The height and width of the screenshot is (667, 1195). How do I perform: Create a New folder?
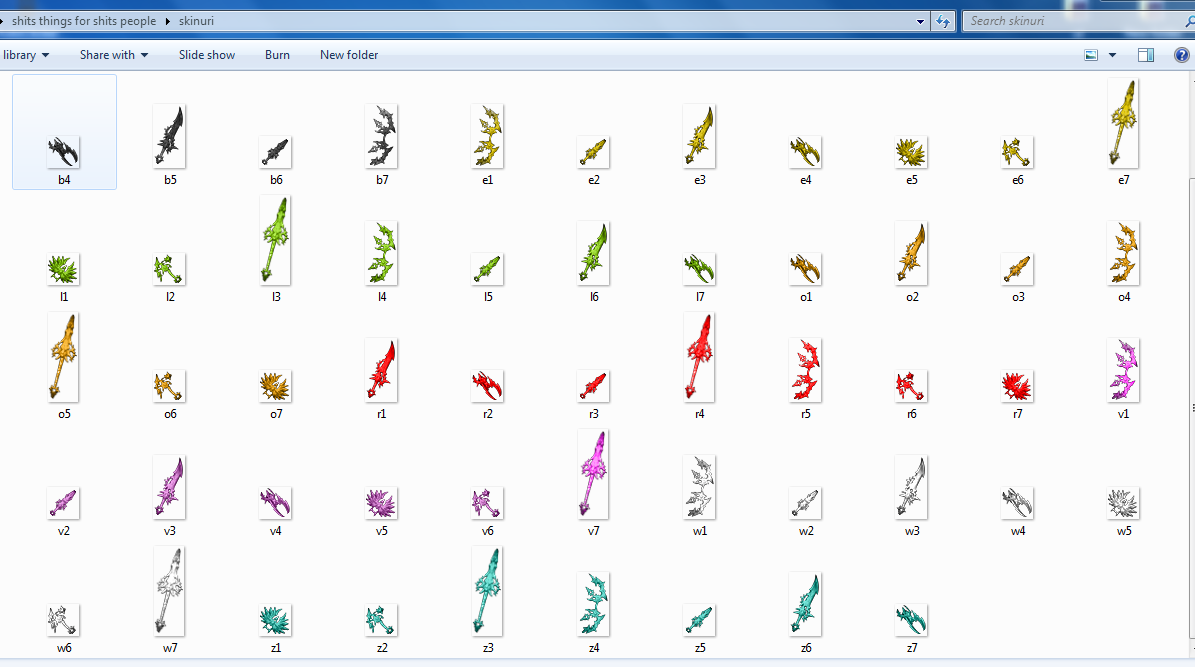(x=349, y=55)
